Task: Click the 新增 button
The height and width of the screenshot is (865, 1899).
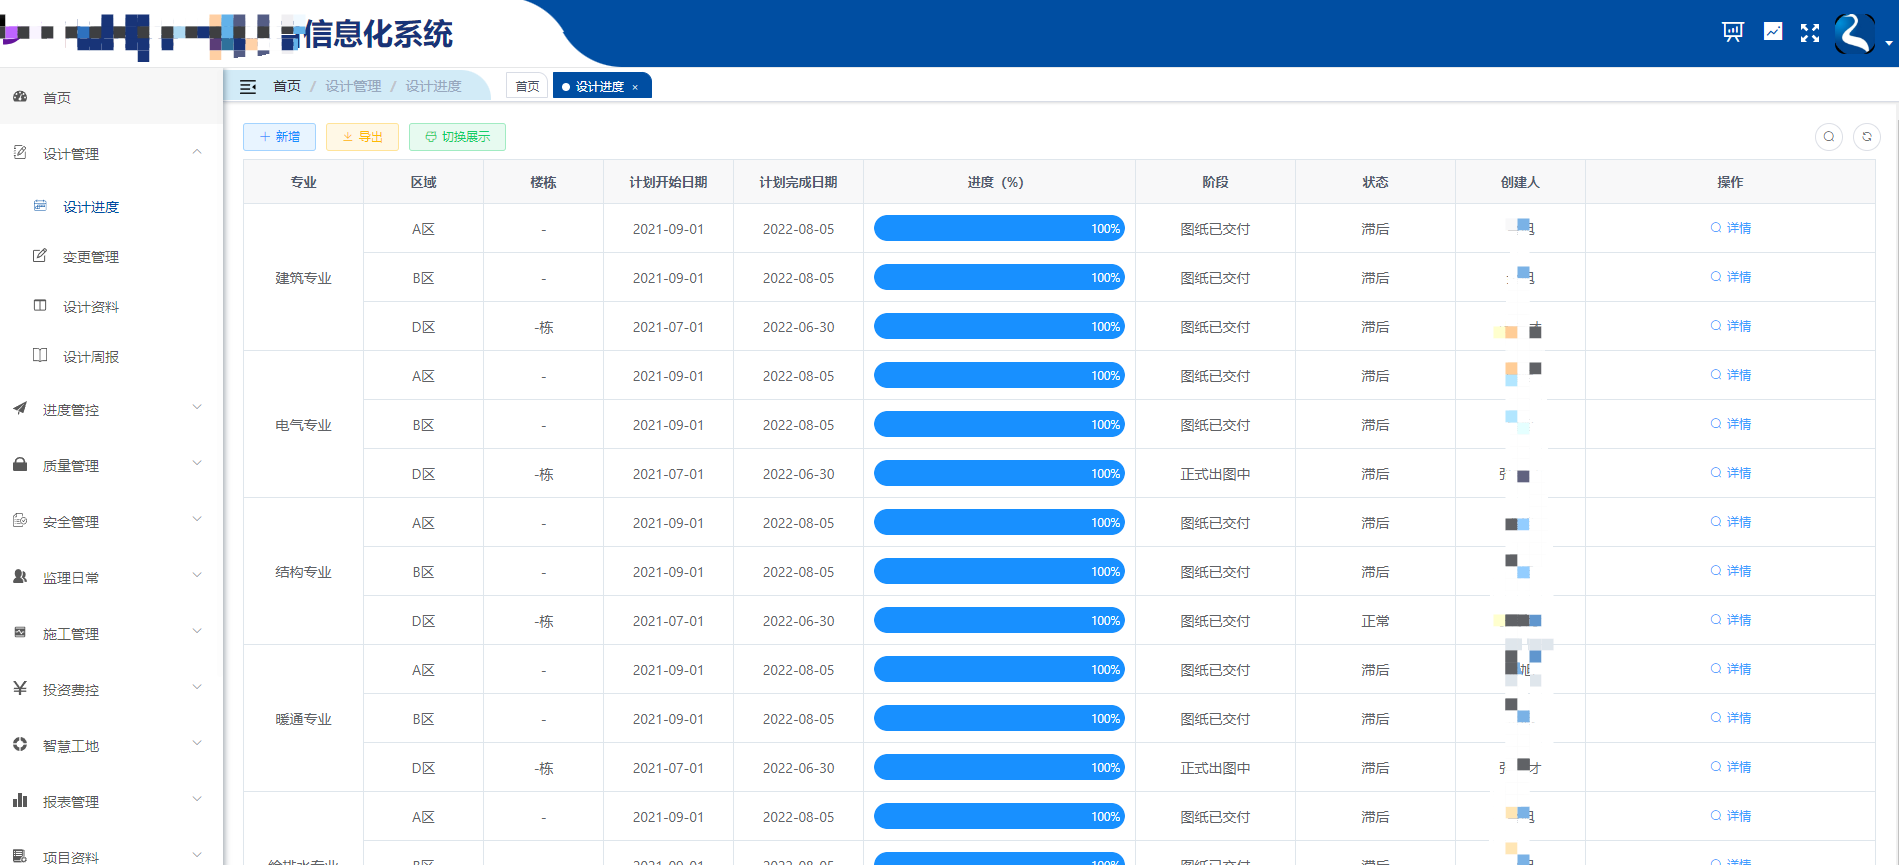Action: click(x=279, y=137)
